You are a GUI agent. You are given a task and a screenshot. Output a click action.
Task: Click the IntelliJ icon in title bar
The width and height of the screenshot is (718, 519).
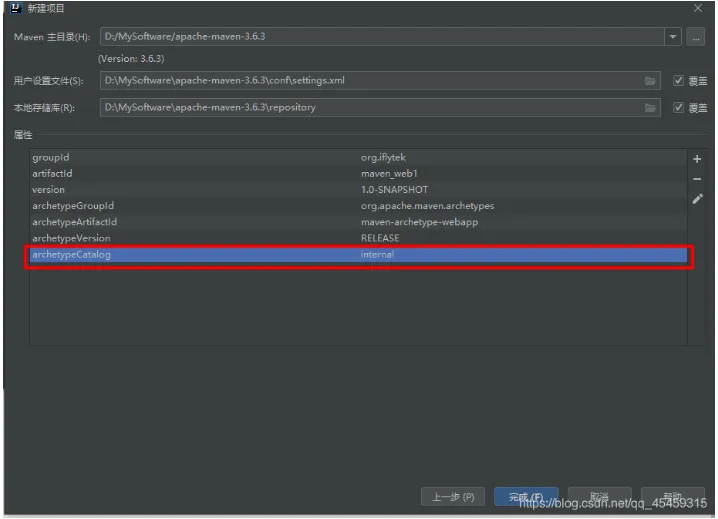pos(16,8)
